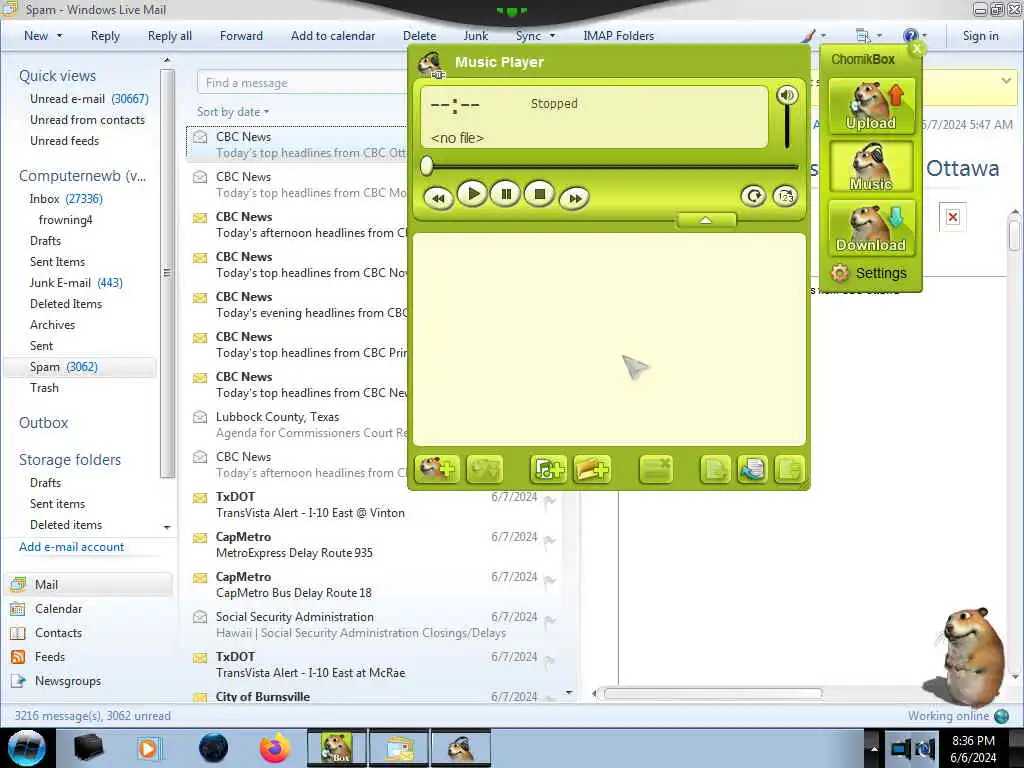Click Reply all in toolbar

[x=170, y=36]
